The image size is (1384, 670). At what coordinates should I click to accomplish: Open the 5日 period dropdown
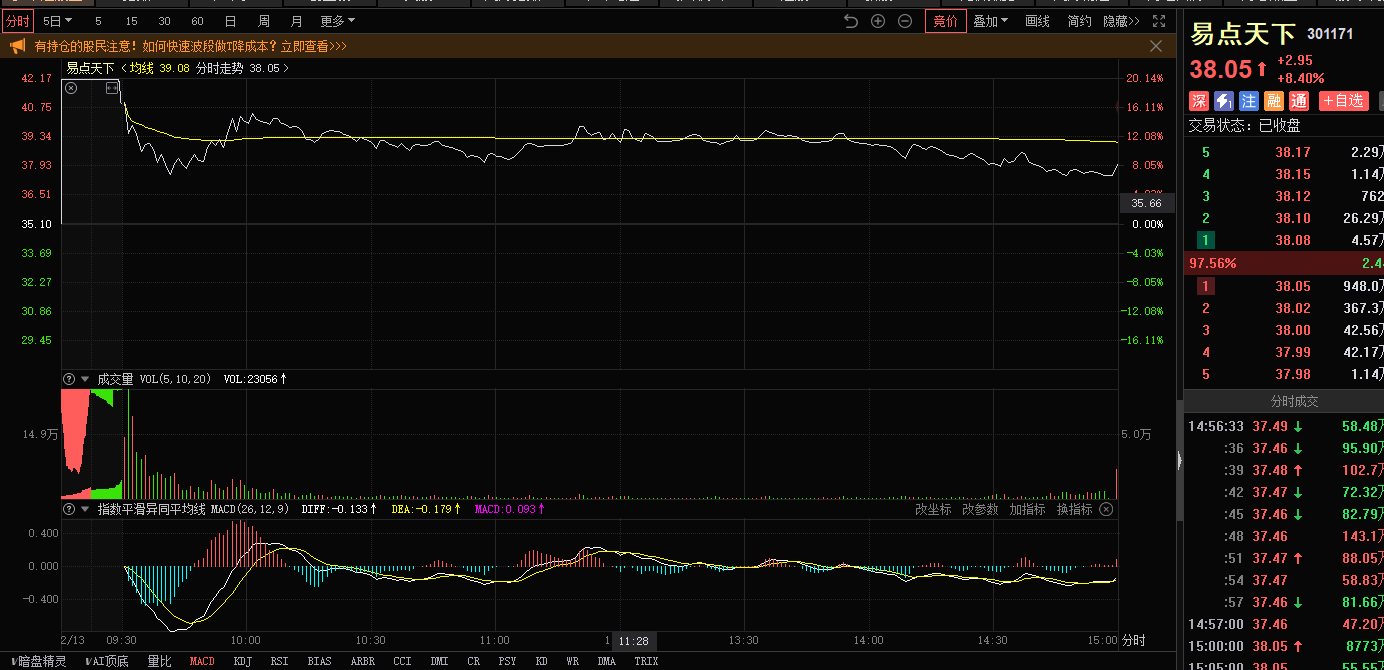pyautogui.click(x=58, y=21)
